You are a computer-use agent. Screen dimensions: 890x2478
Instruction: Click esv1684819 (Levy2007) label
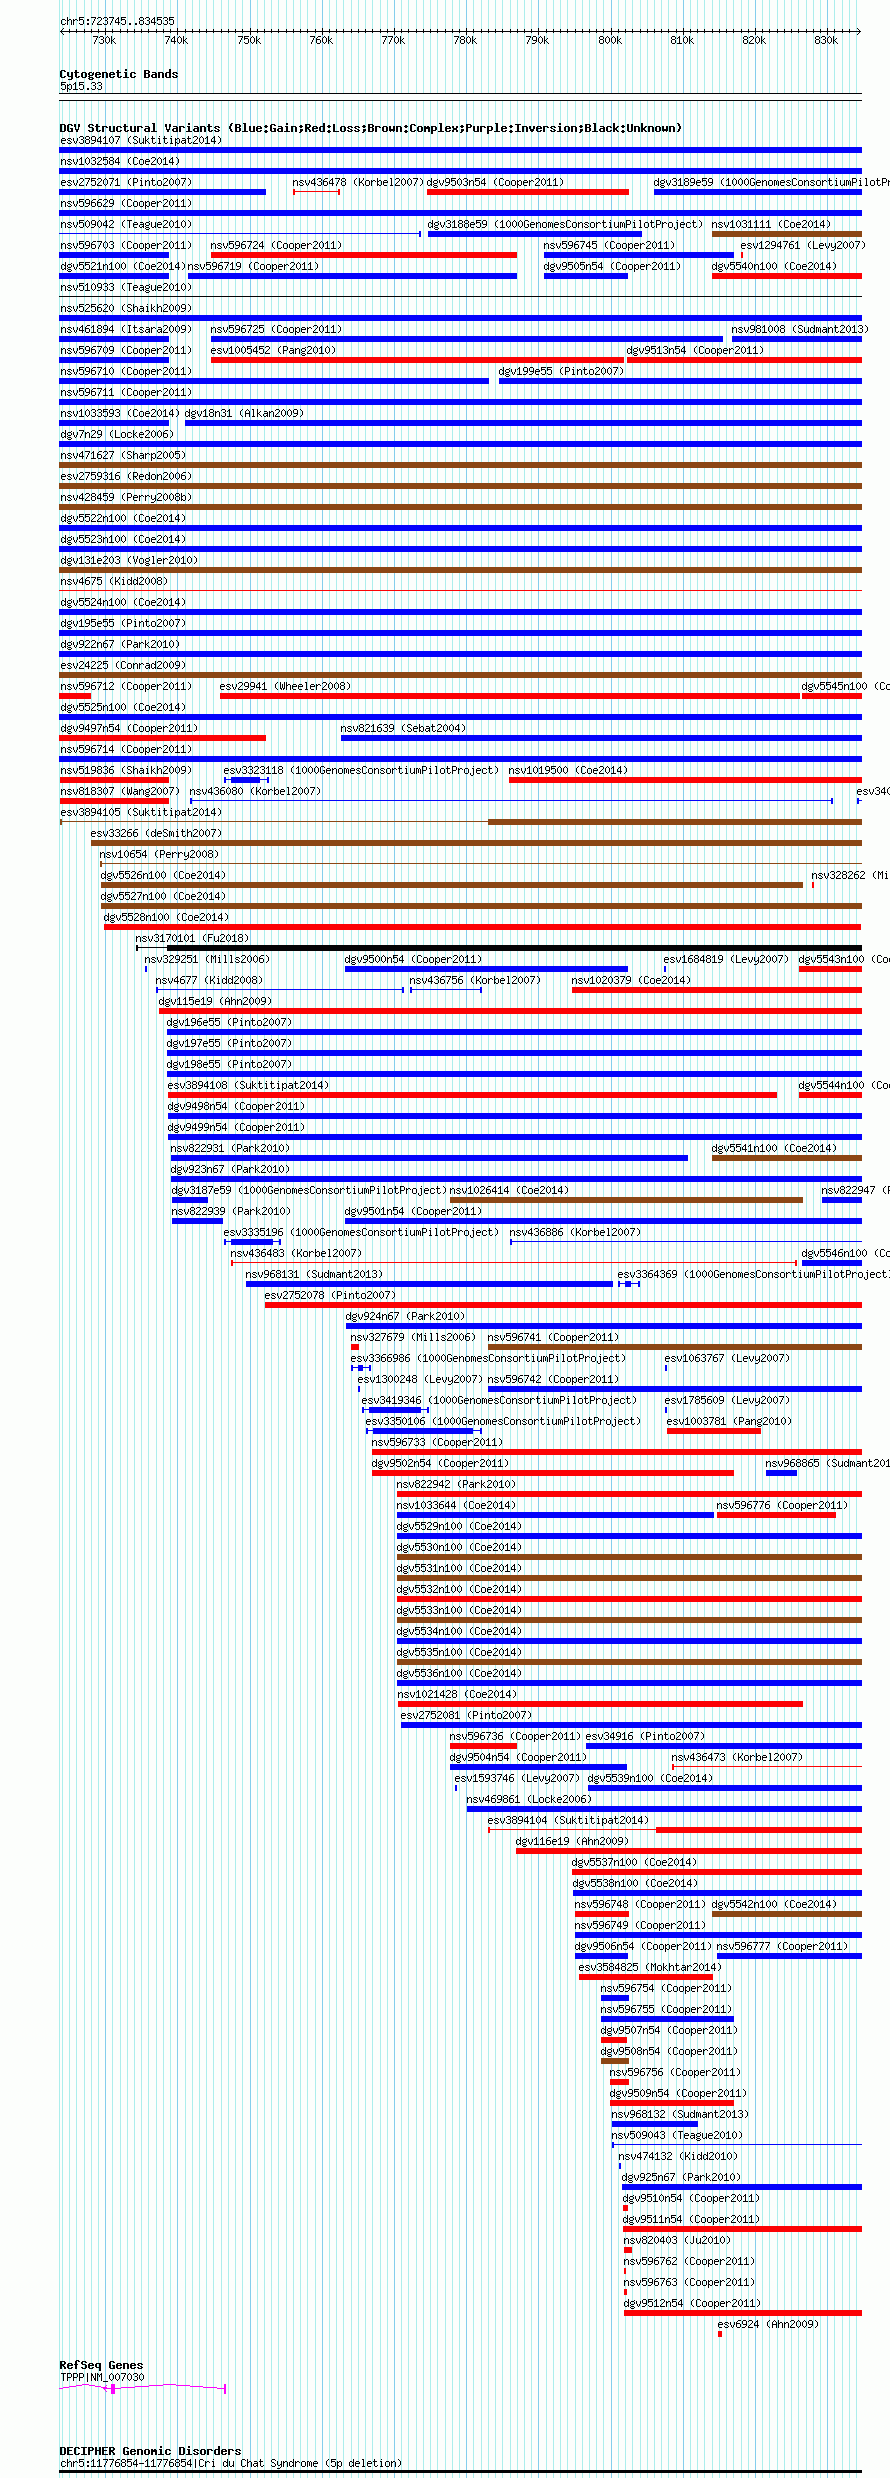coord(727,959)
